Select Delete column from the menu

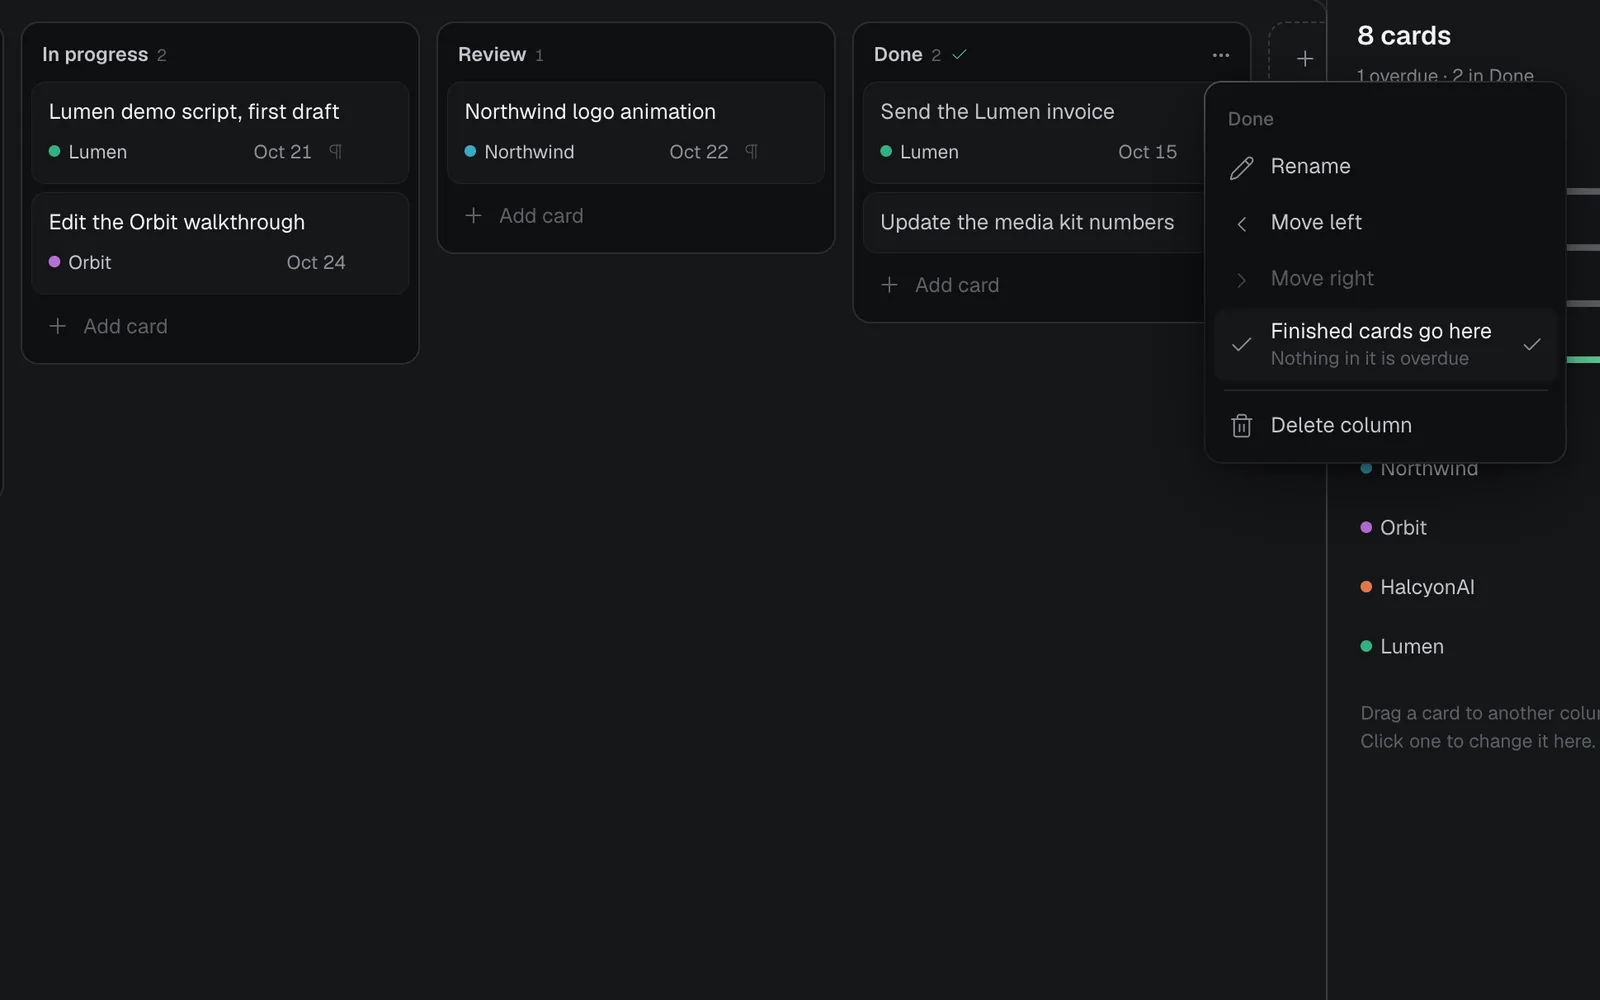tap(1385, 426)
